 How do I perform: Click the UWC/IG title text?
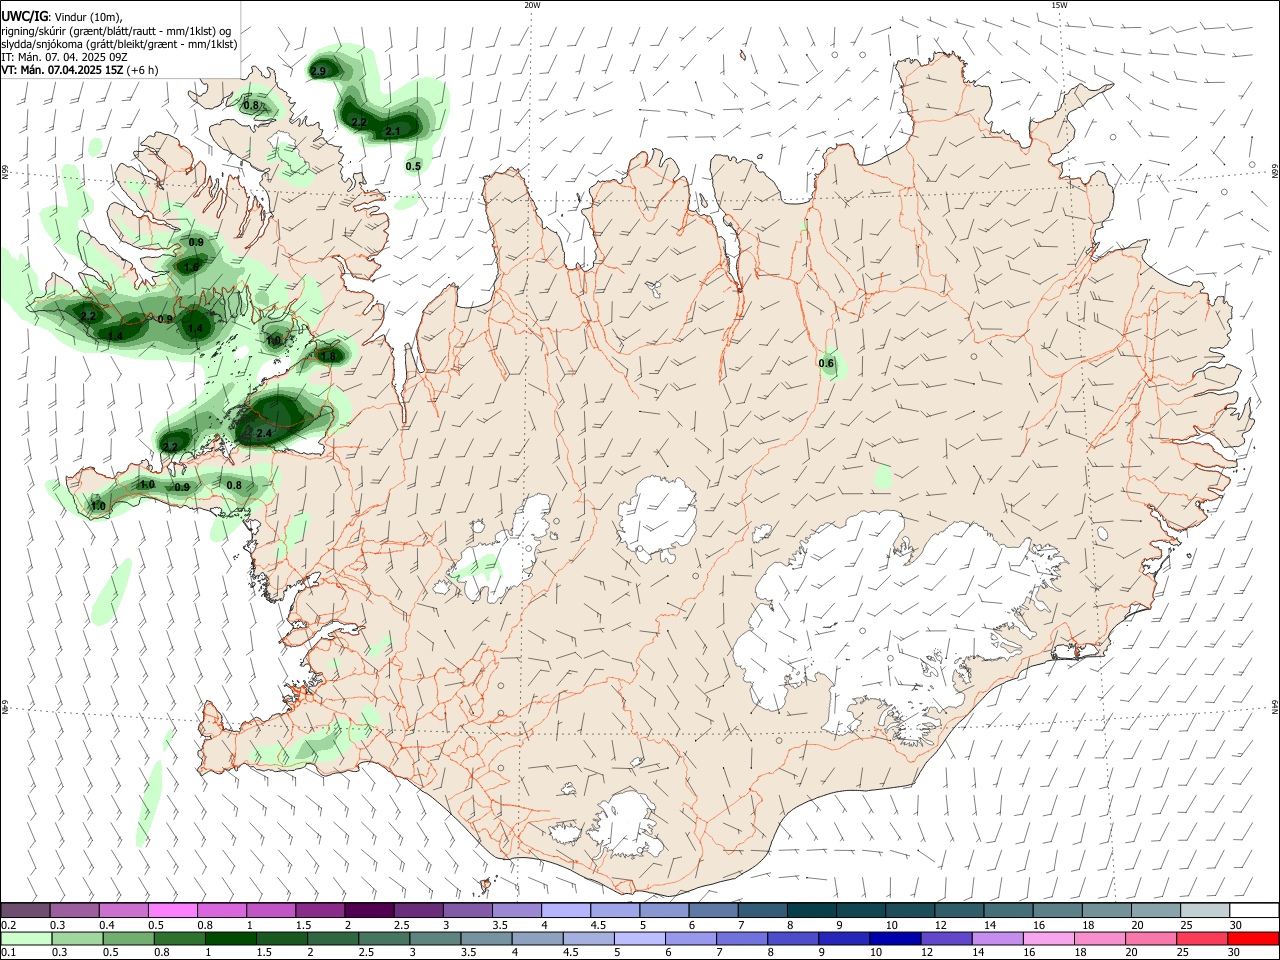pos(24,17)
